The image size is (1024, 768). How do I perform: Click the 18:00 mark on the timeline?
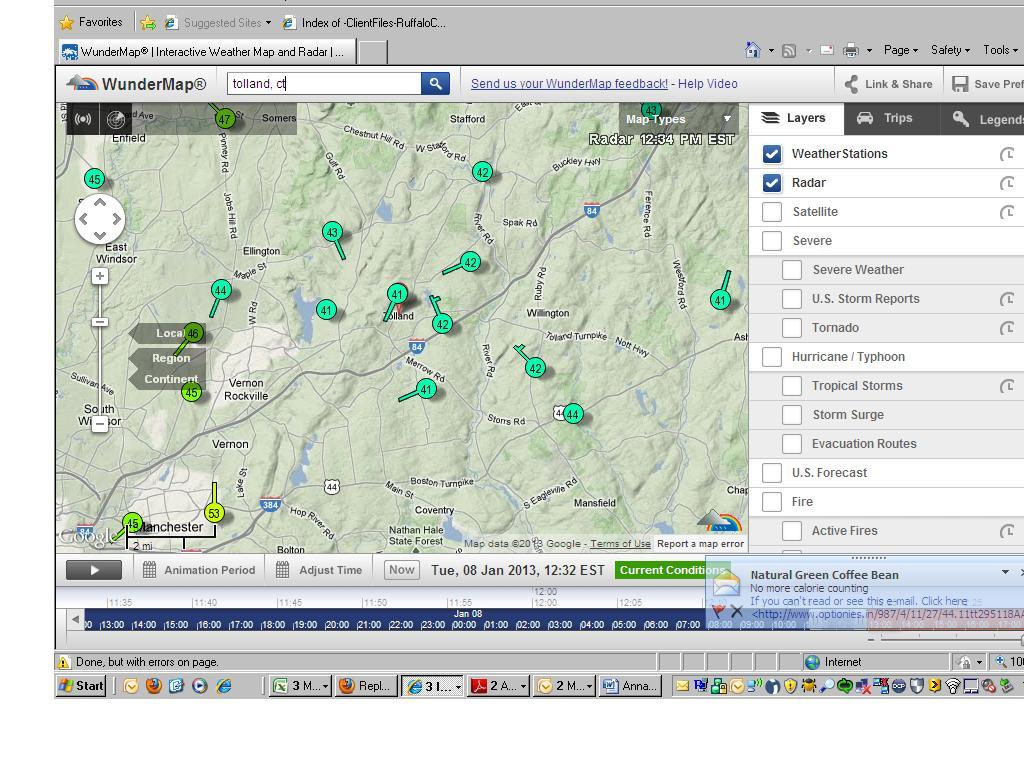click(x=273, y=625)
